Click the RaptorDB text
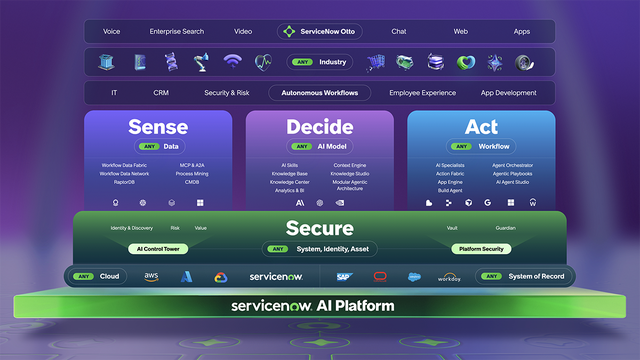640x360 pixels. coord(124,182)
